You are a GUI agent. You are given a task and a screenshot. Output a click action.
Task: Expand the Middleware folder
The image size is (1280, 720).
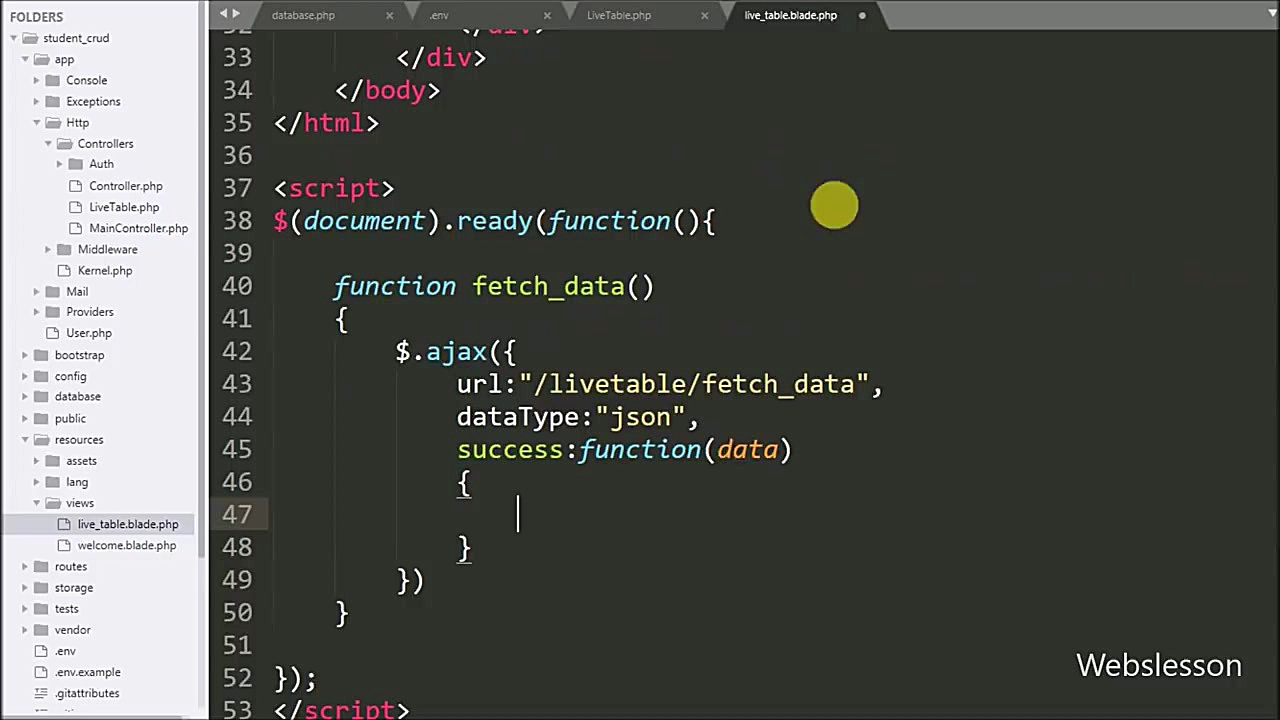[x=48, y=250]
